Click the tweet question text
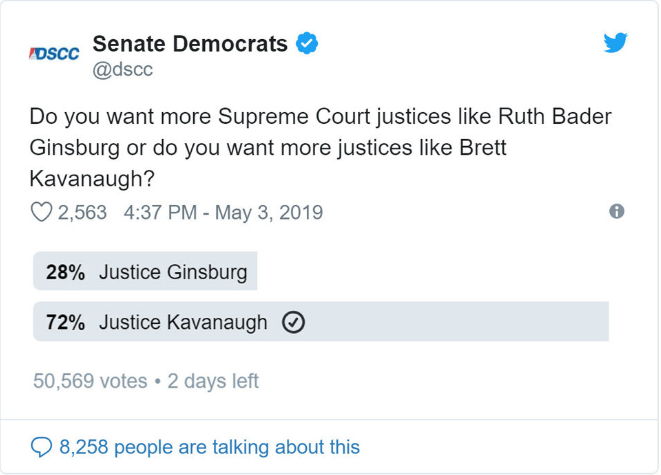661x475 pixels. 320,148
